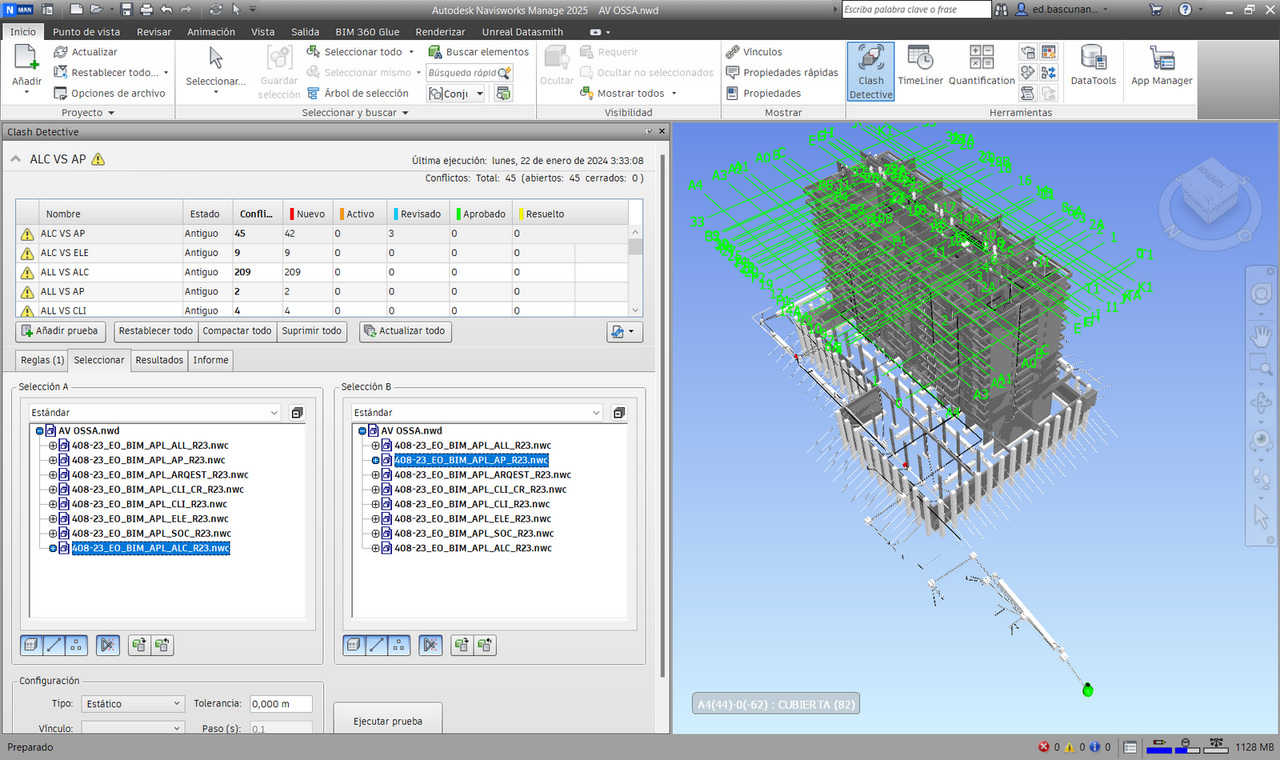Open the shopping cart icon in title bar
This screenshot has width=1280, height=760.
tap(1156, 9)
